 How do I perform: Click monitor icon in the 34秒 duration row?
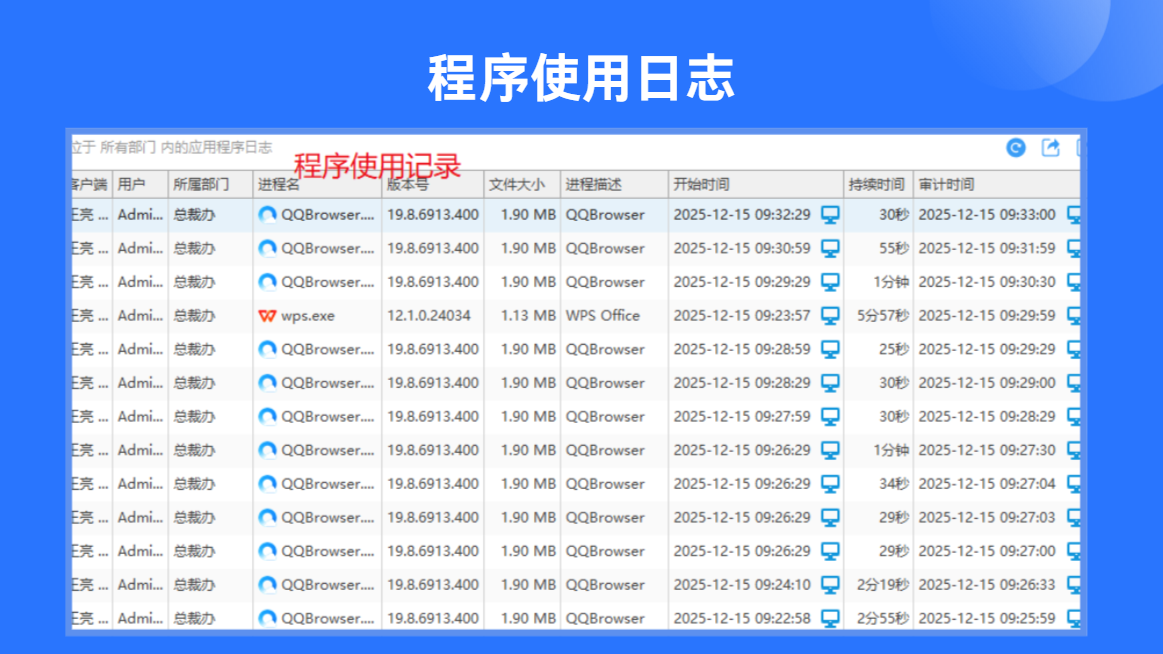coord(830,484)
